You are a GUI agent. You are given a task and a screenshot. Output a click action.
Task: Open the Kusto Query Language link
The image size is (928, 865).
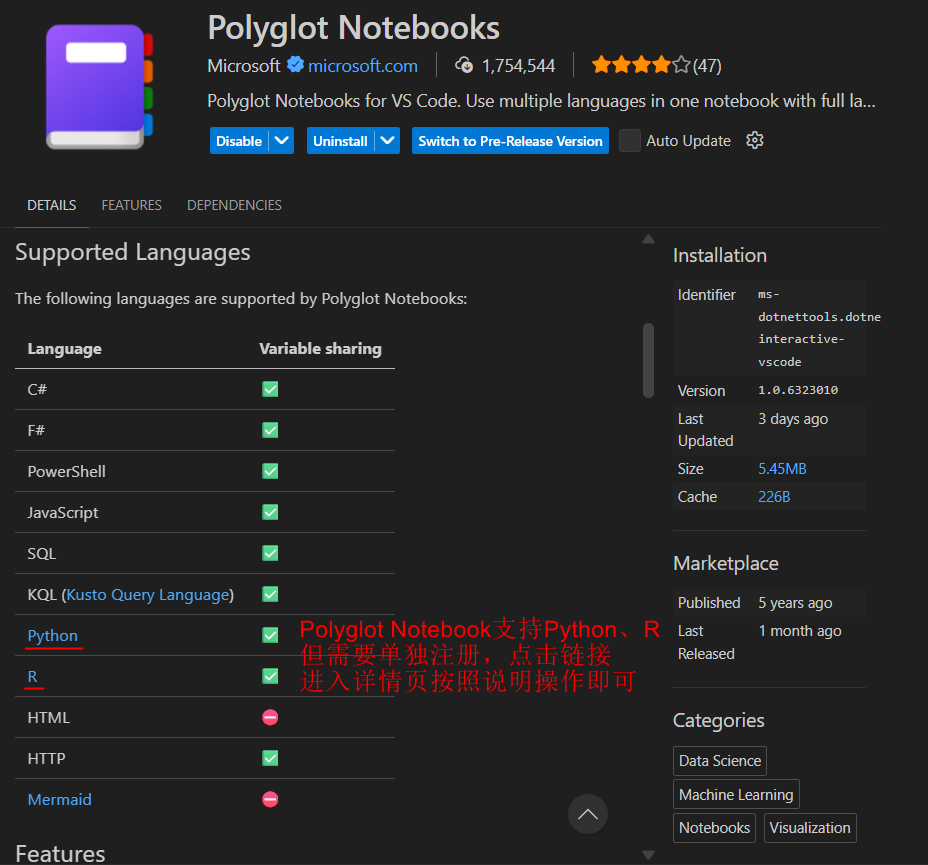[148, 595]
